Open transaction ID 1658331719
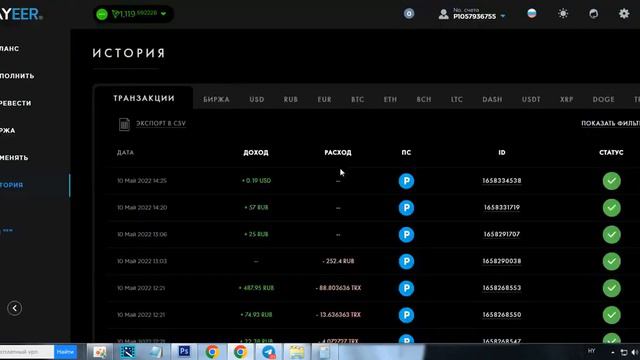 click(502, 207)
